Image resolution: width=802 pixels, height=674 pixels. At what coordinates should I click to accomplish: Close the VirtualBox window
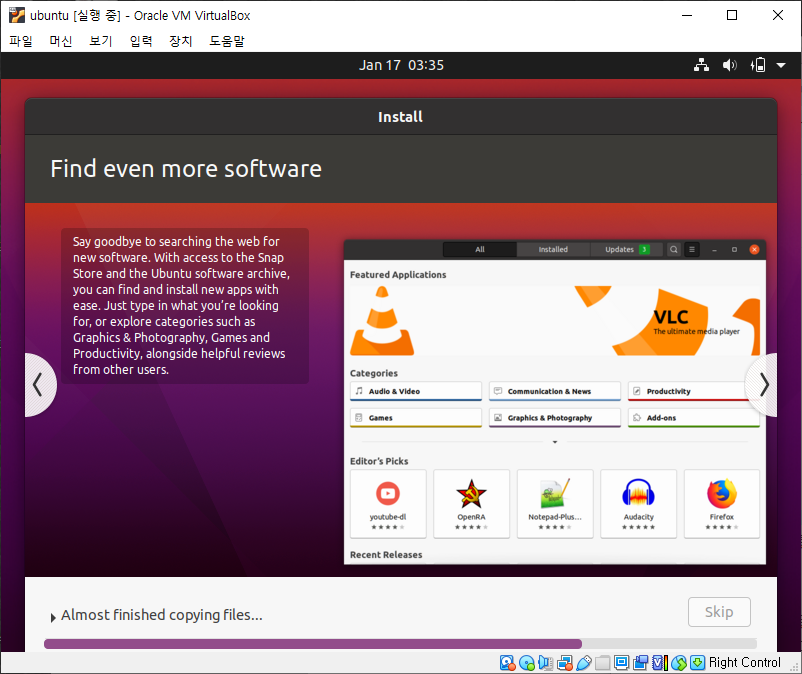(x=777, y=15)
